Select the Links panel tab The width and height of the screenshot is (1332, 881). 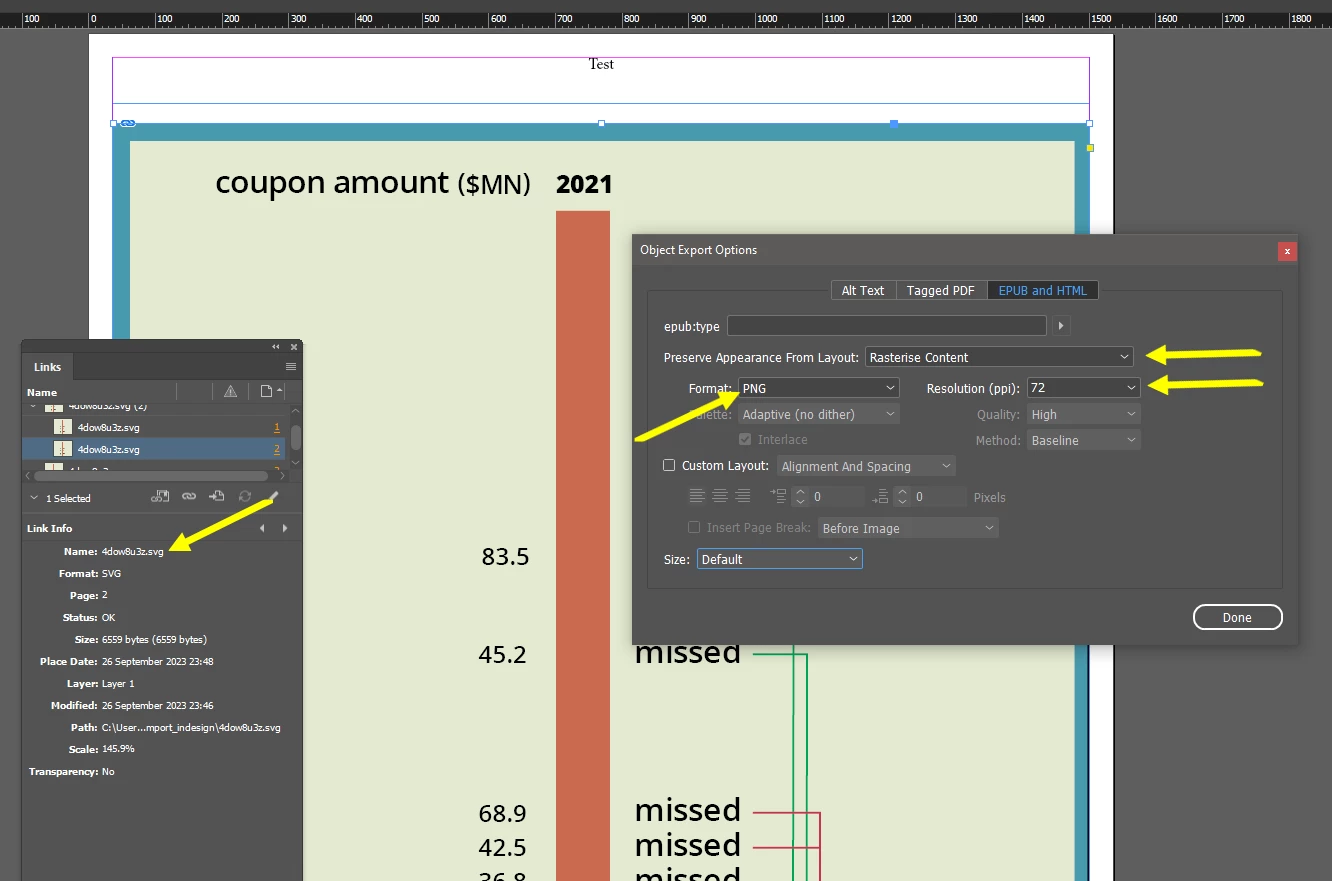47,367
